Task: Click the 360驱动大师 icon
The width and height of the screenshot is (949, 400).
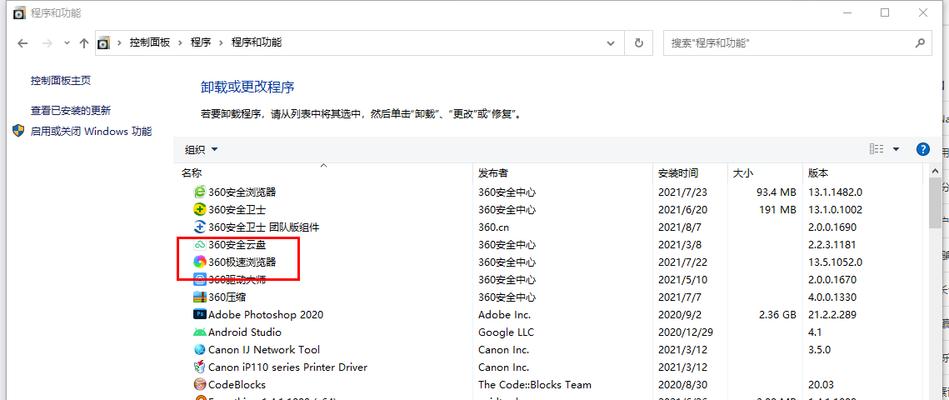Action: tap(200, 280)
